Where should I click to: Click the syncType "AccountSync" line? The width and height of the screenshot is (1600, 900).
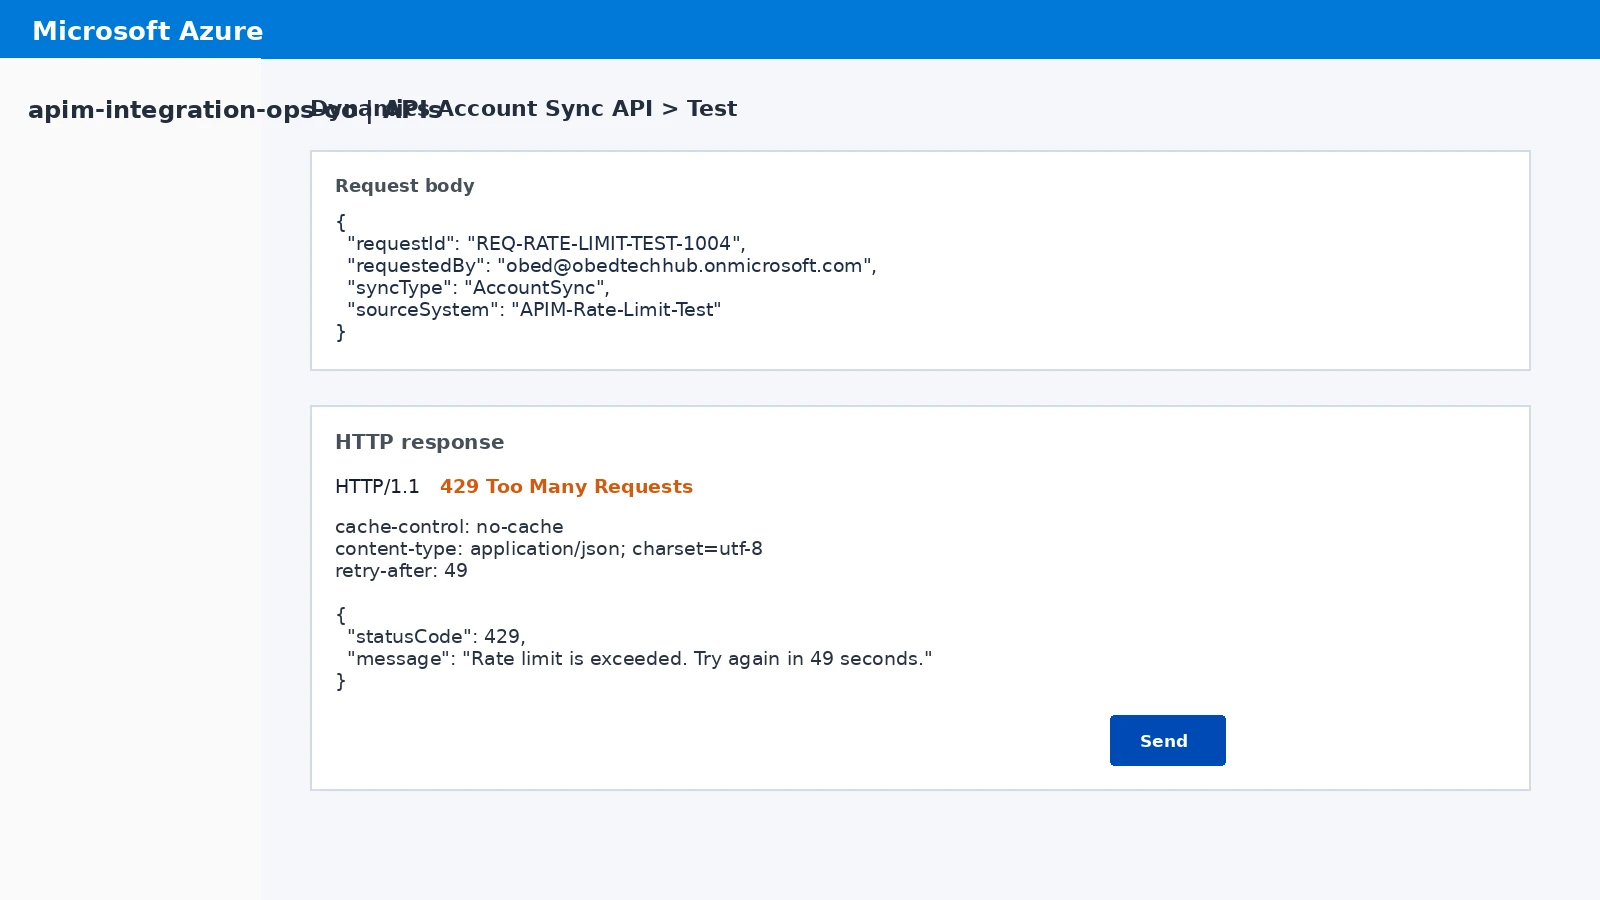point(478,288)
